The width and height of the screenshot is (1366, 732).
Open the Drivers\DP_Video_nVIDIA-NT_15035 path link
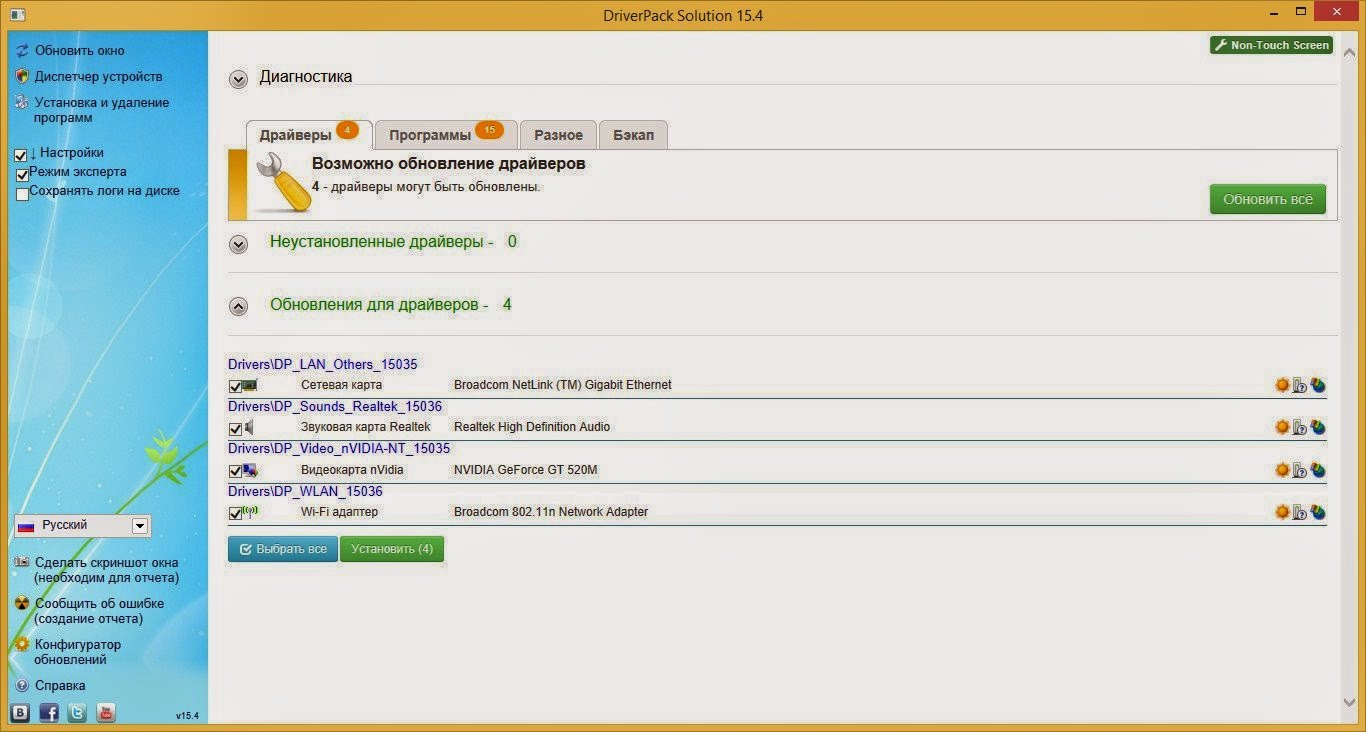tap(339, 448)
